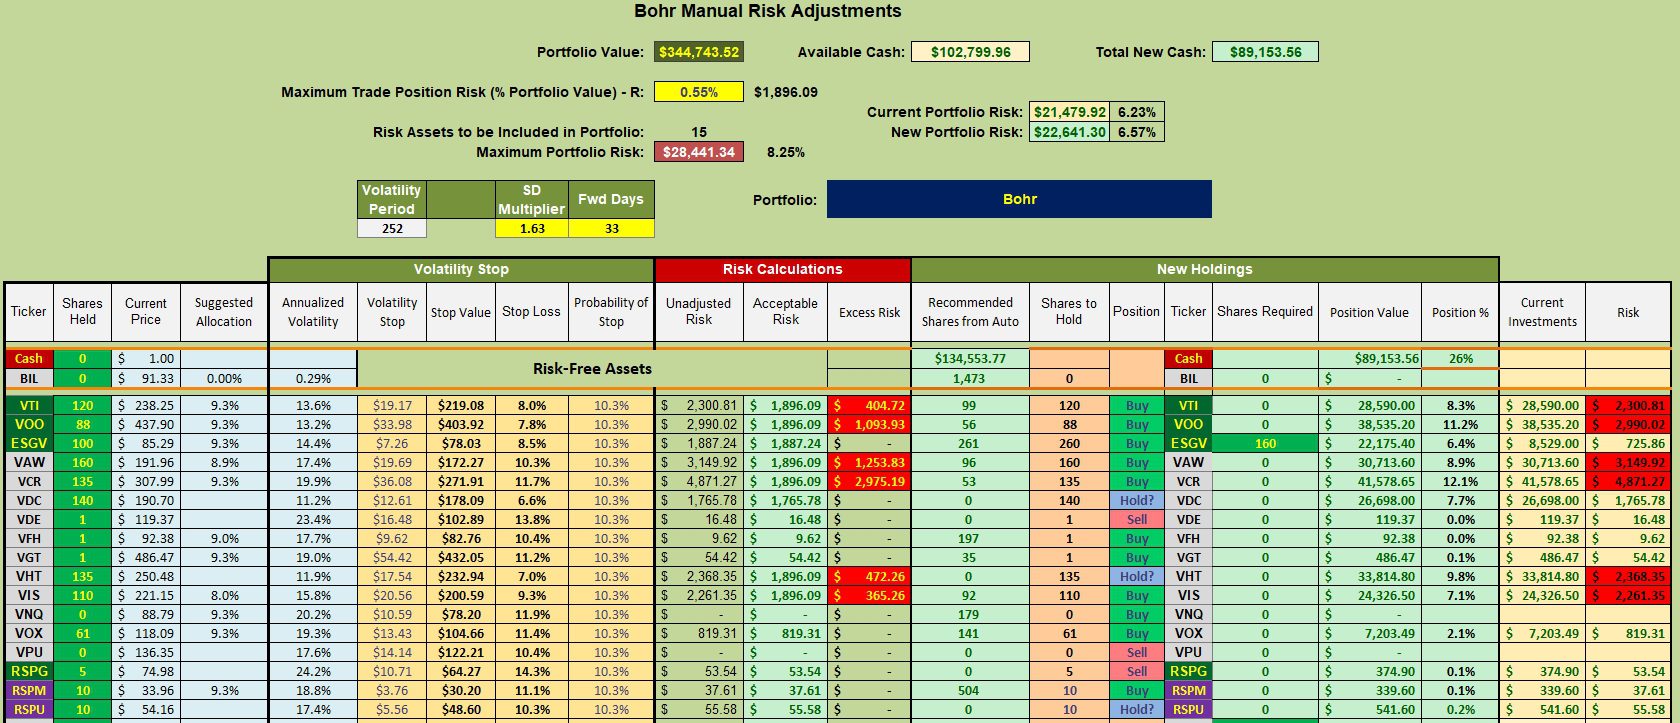
Task: Select VCR annualized volatility 19.9%
Action: (313, 481)
